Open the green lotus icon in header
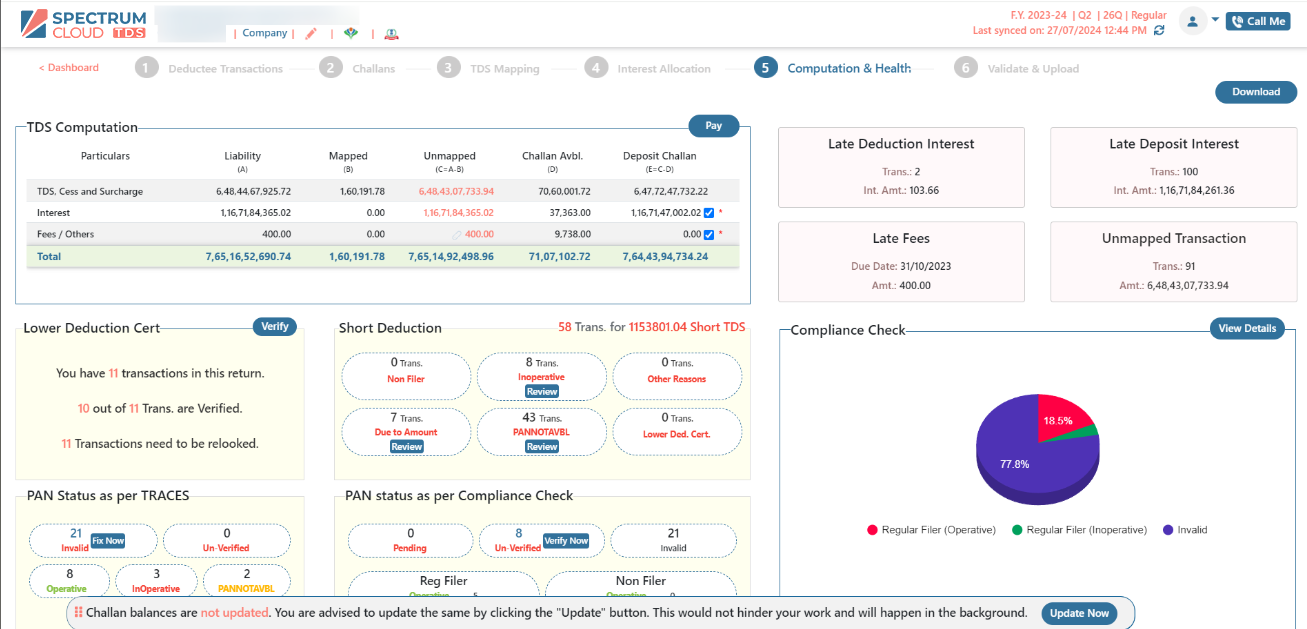Viewport: 1307px width, 629px height. click(x=351, y=33)
